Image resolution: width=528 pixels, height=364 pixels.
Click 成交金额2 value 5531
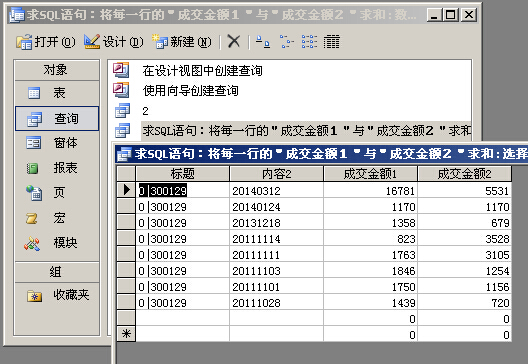pyautogui.click(x=464, y=191)
